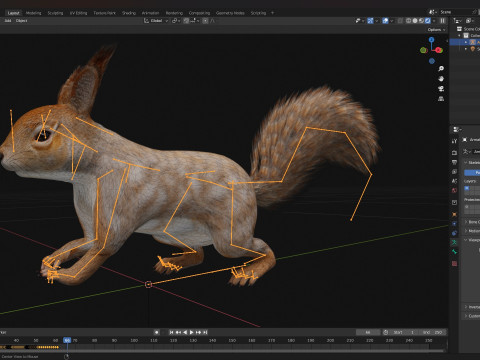Collapse the Collection tree row

point(459,36)
